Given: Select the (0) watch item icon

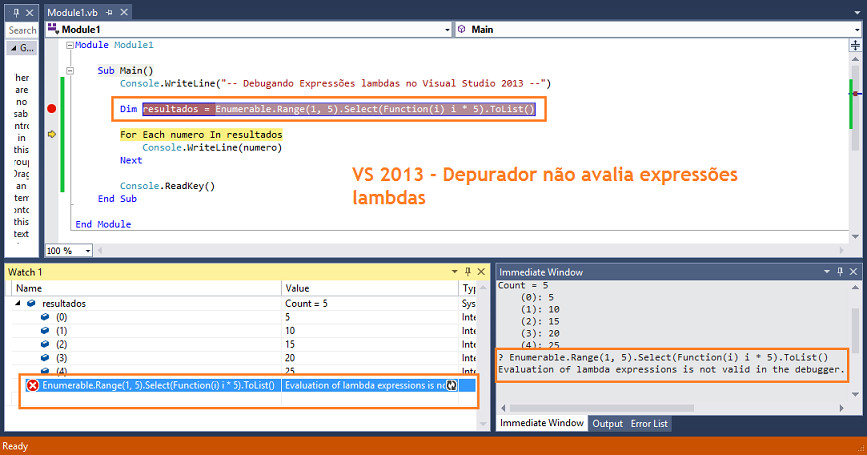Looking at the screenshot, I should coord(45,317).
